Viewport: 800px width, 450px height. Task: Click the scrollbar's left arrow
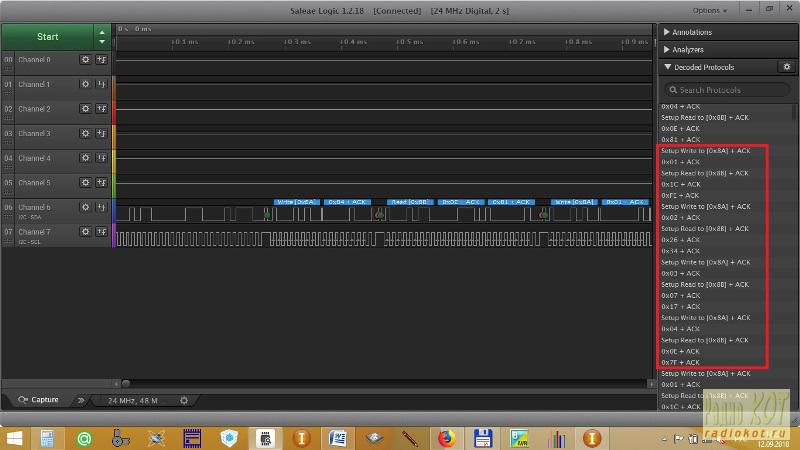(116, 383)
